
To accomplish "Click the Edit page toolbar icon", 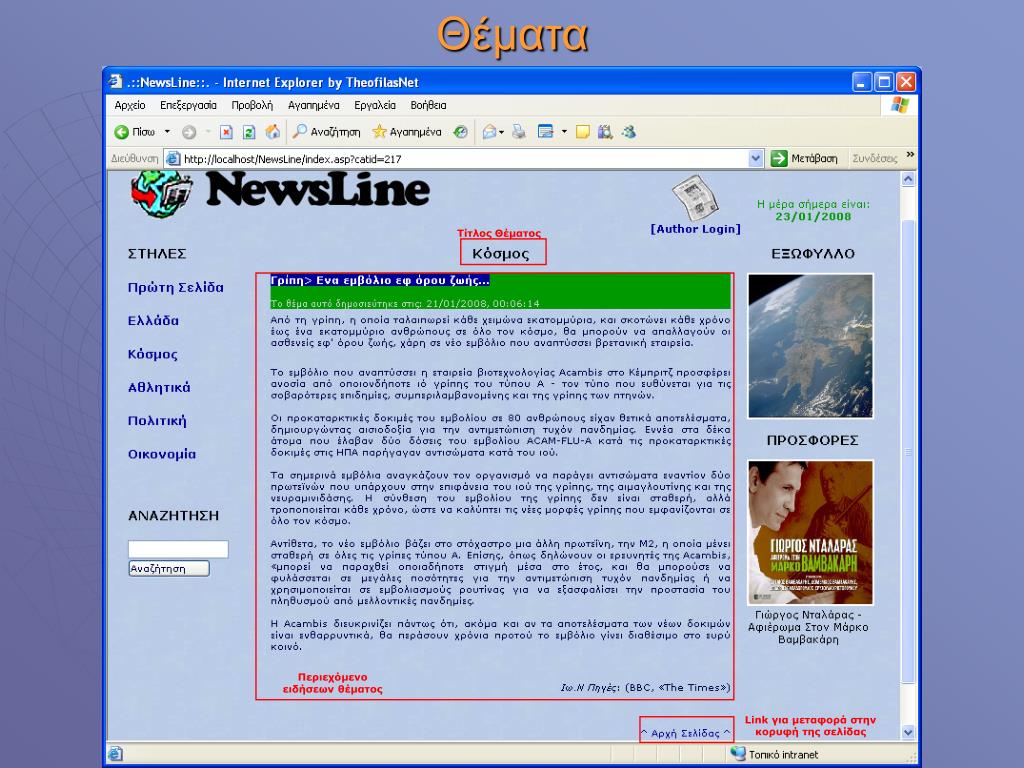I will 545,132.
